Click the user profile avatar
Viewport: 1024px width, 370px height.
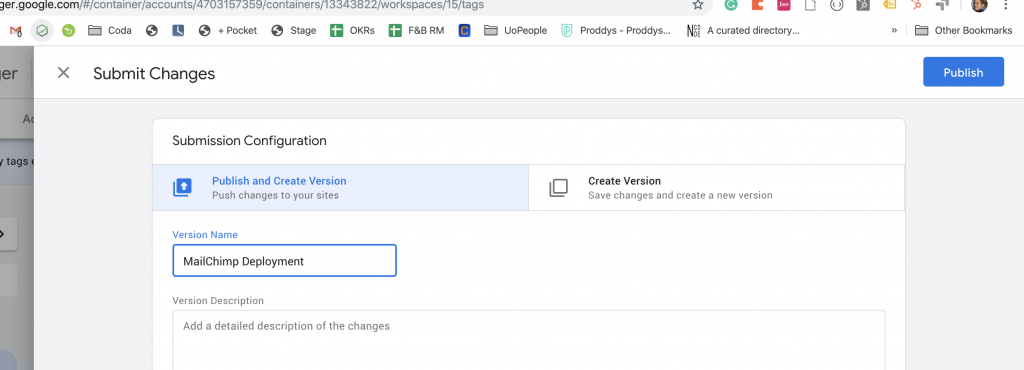click(x=979, y=5)
